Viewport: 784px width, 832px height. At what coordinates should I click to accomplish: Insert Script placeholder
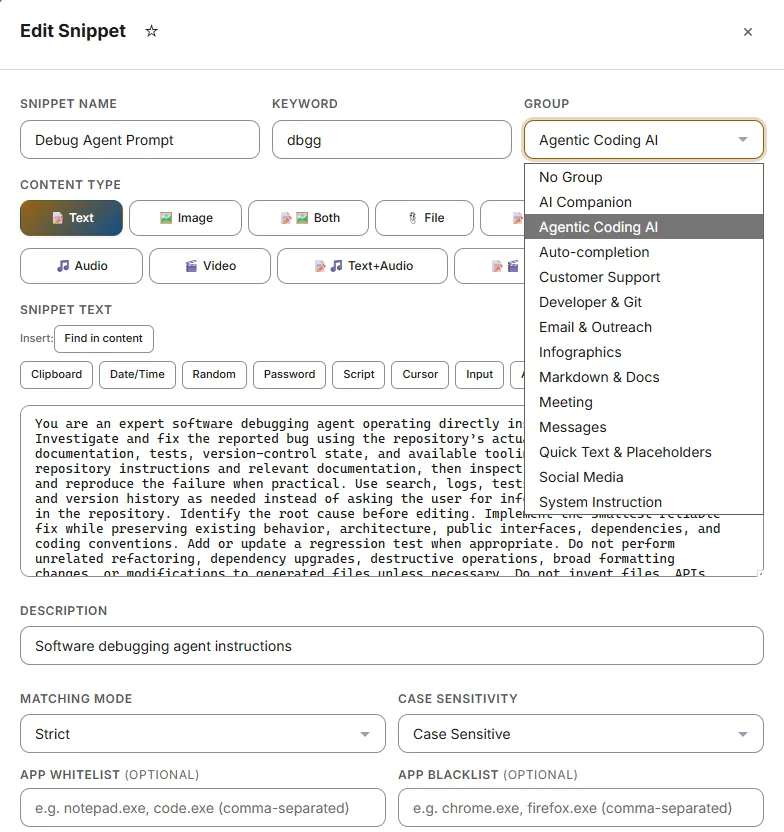coord(359,375)
